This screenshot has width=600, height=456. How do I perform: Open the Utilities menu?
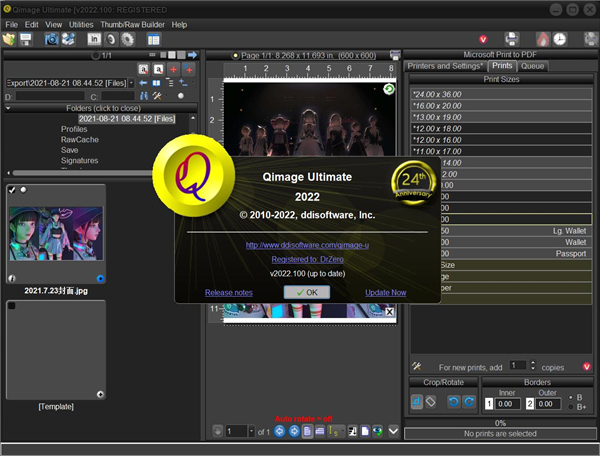(81, 24)
